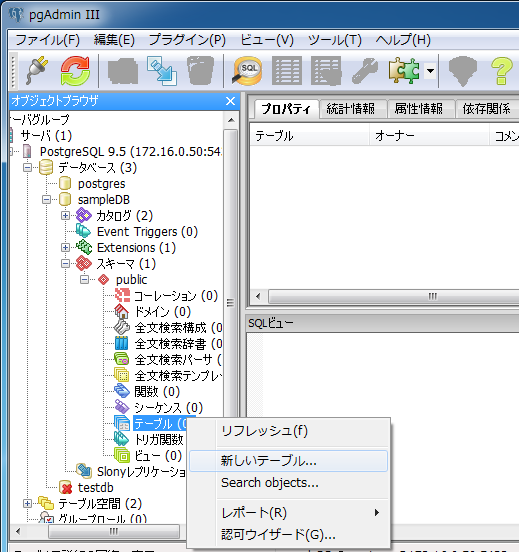Choose Search objects... from context menu
This screenshot has width=519, height=552.
(289, 483)
